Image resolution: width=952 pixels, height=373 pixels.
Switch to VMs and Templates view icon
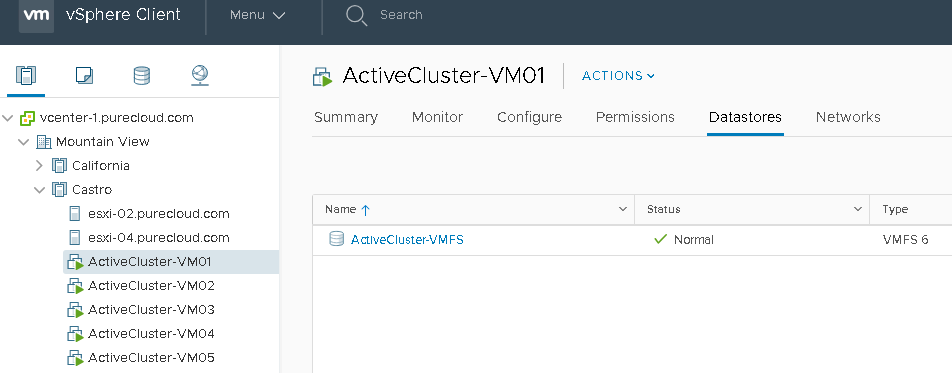84,75
